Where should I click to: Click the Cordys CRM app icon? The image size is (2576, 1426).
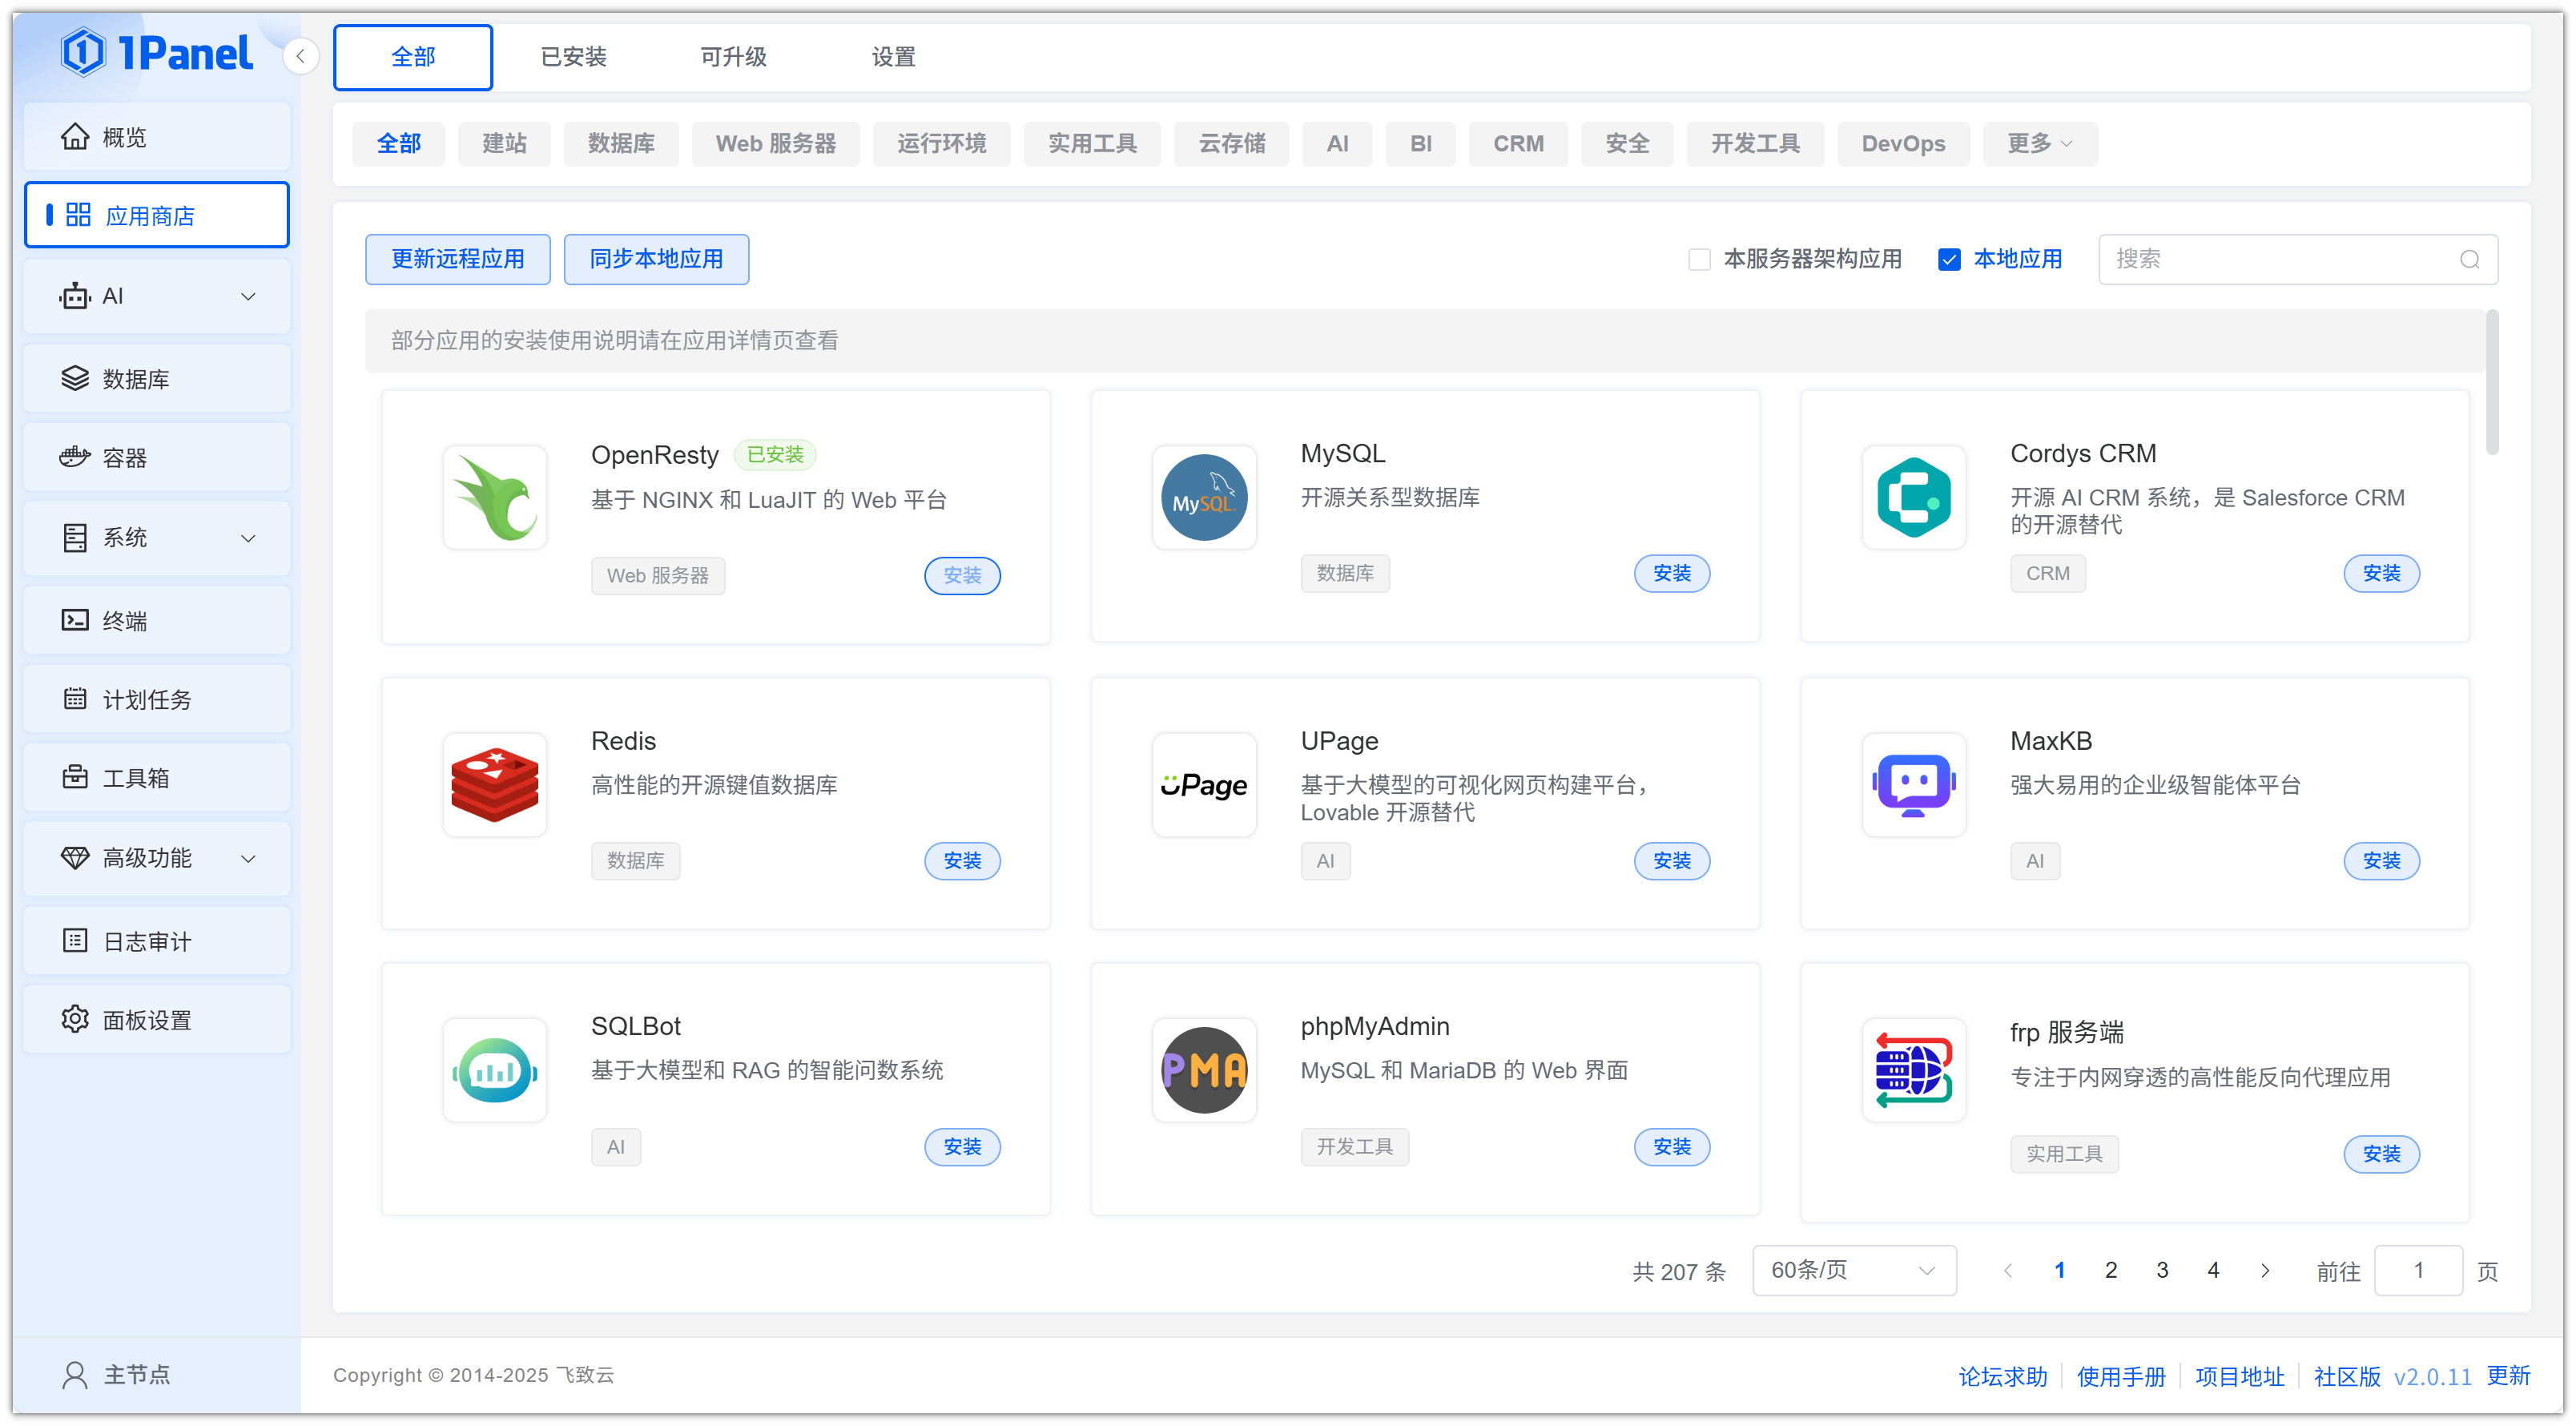(1913, 497)
